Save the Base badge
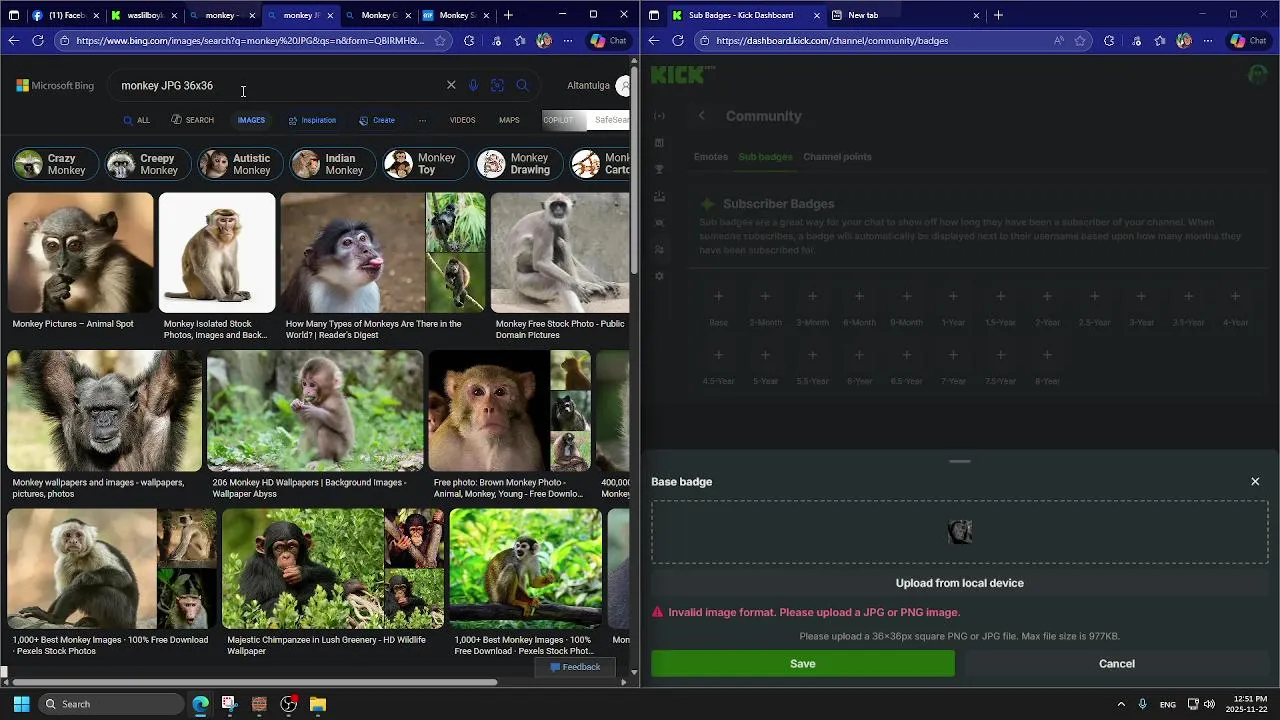This screenshot has width=1280, height=720. [803, 664]
